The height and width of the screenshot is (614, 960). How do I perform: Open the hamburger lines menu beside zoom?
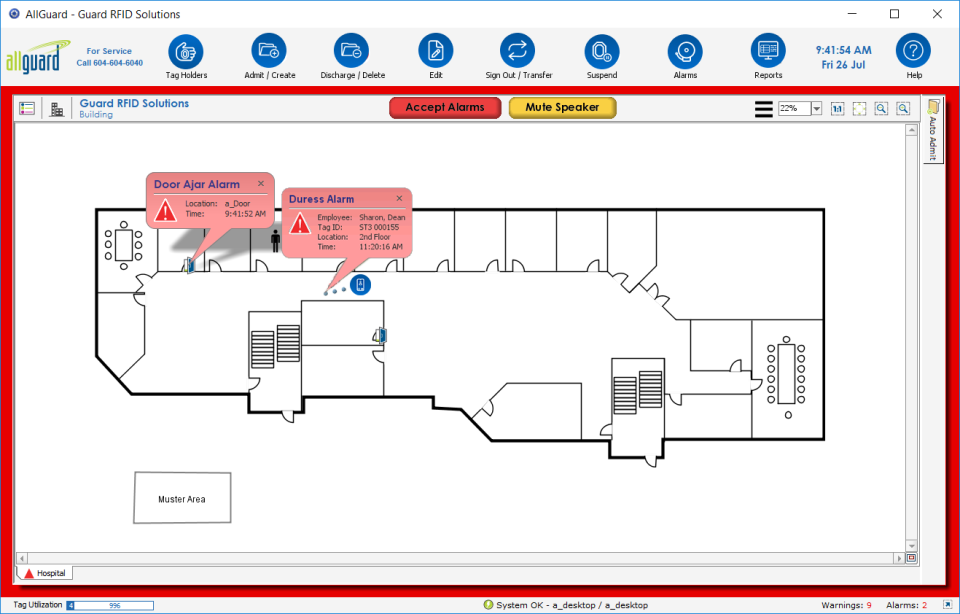(x=763, y=108)
